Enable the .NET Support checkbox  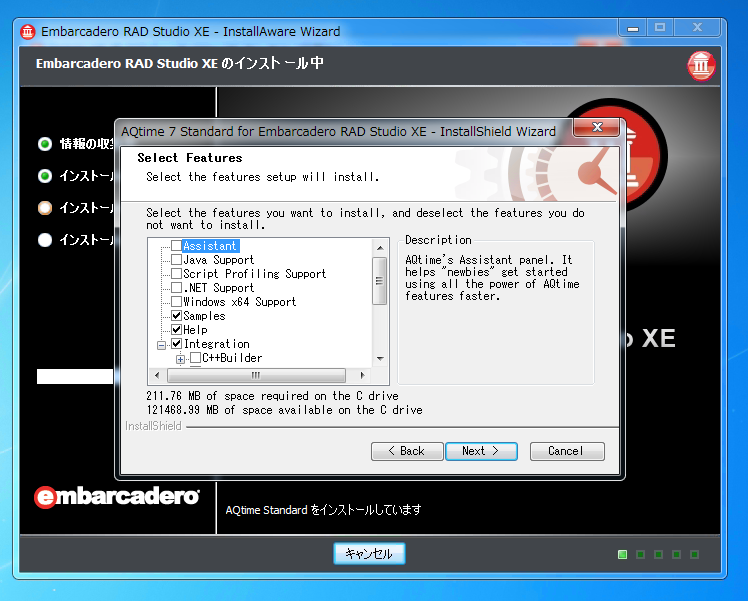click(177, 288)
